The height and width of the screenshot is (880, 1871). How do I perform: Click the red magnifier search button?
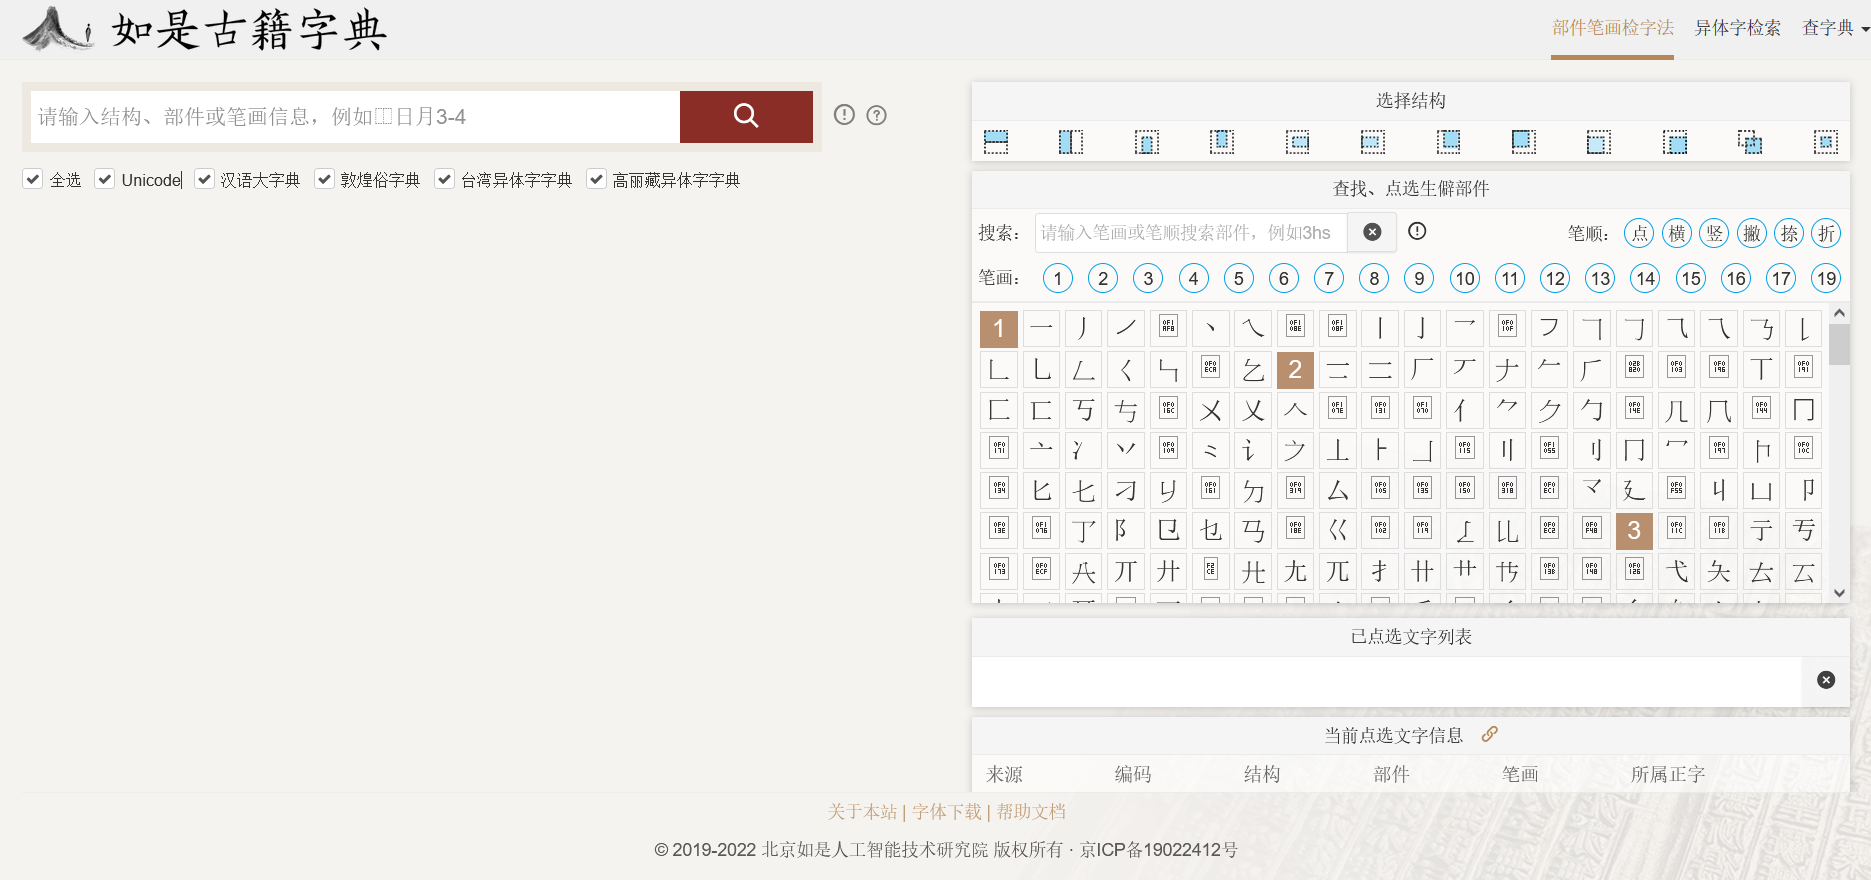(x=745, y=116)
